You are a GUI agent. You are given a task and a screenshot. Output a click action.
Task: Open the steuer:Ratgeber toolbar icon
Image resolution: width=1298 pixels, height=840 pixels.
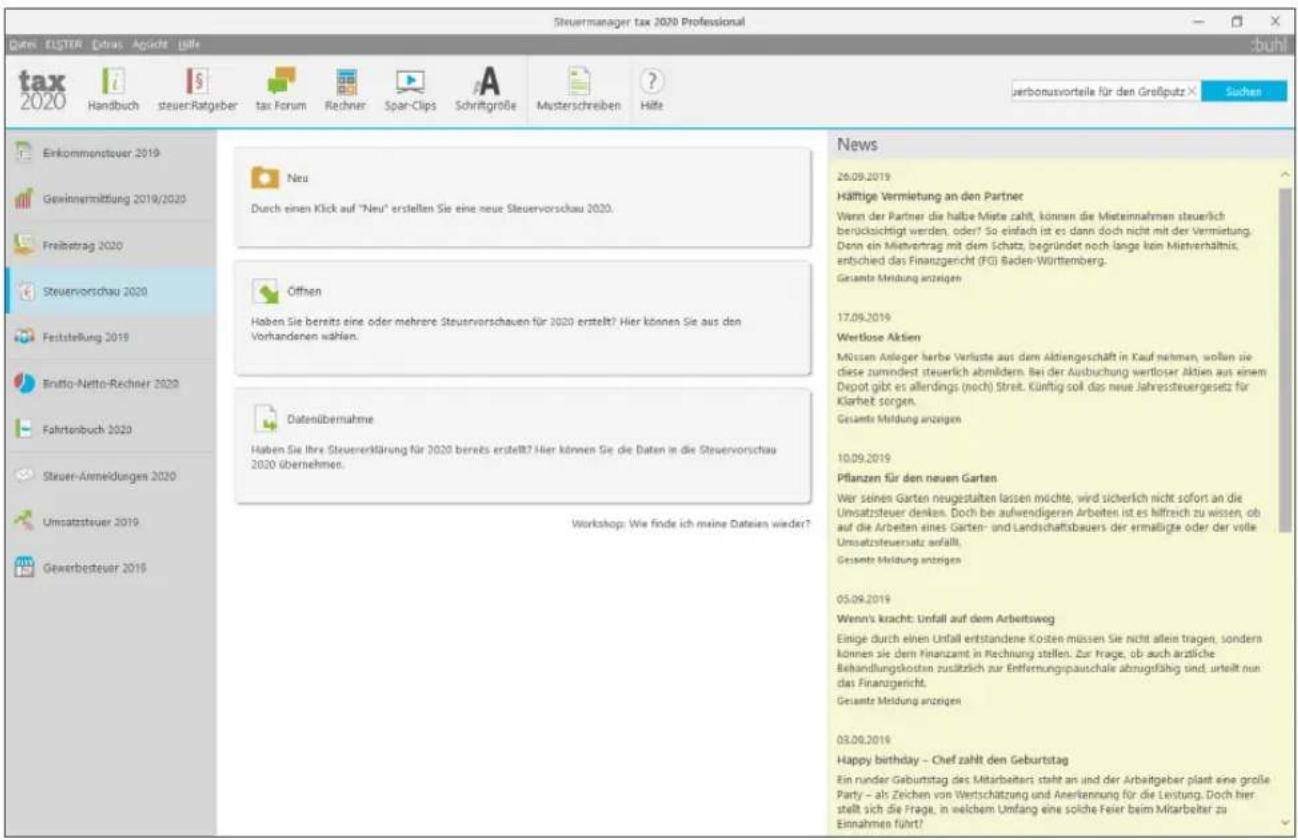[197, 89]
